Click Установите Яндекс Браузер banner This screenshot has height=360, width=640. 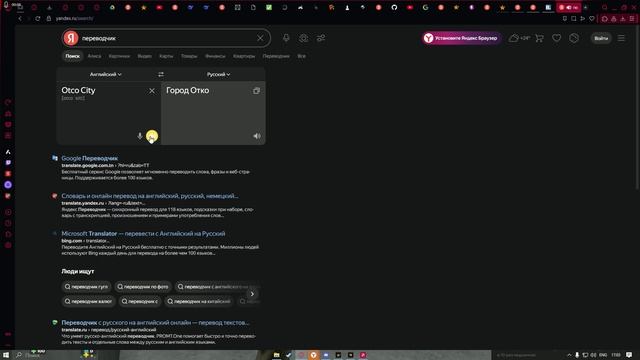click(461, 38)
